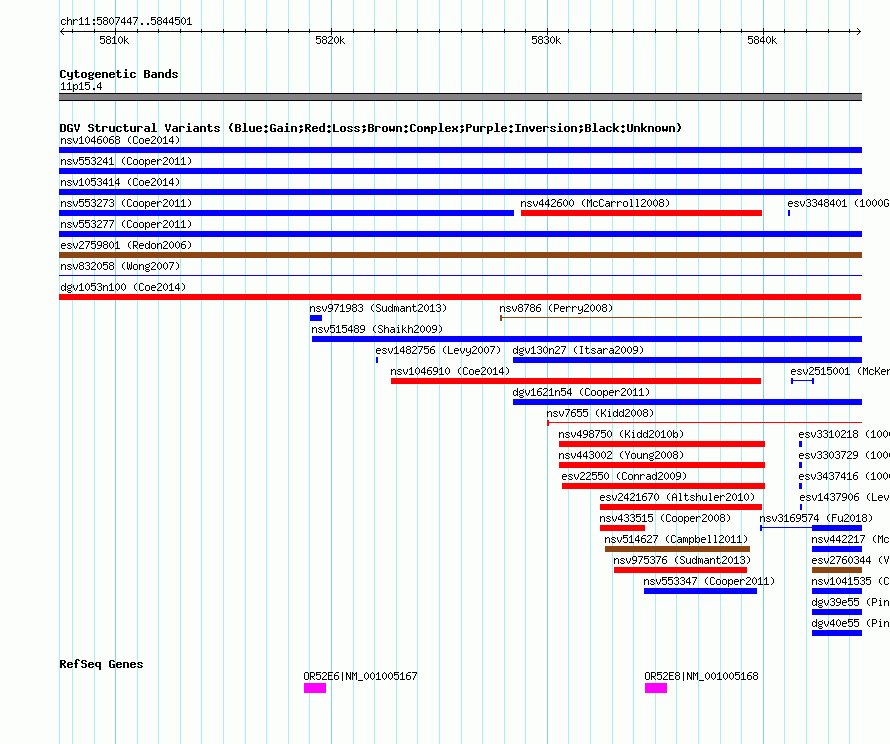
Task: Open esv2421670 (Altshuler2010) red bar
Action: [681, 507]
